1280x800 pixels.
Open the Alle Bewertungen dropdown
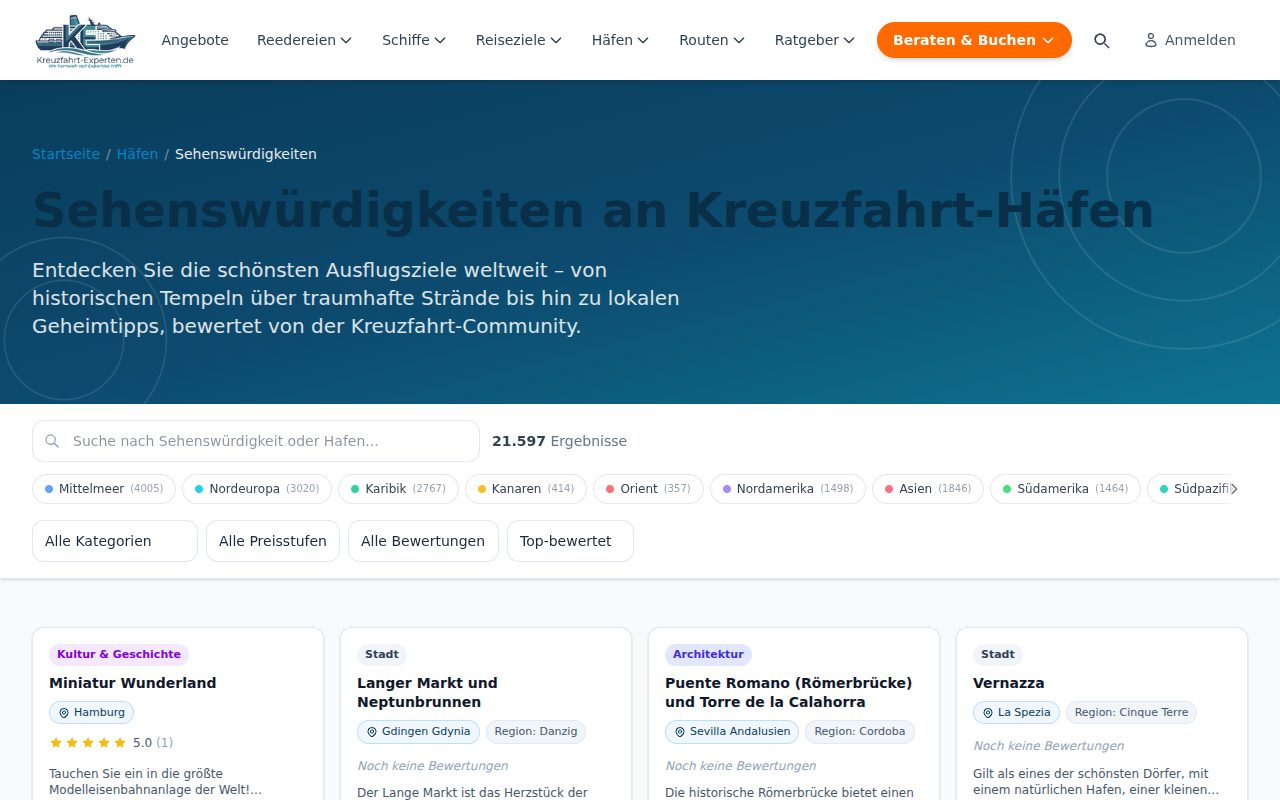pos(423,541)
